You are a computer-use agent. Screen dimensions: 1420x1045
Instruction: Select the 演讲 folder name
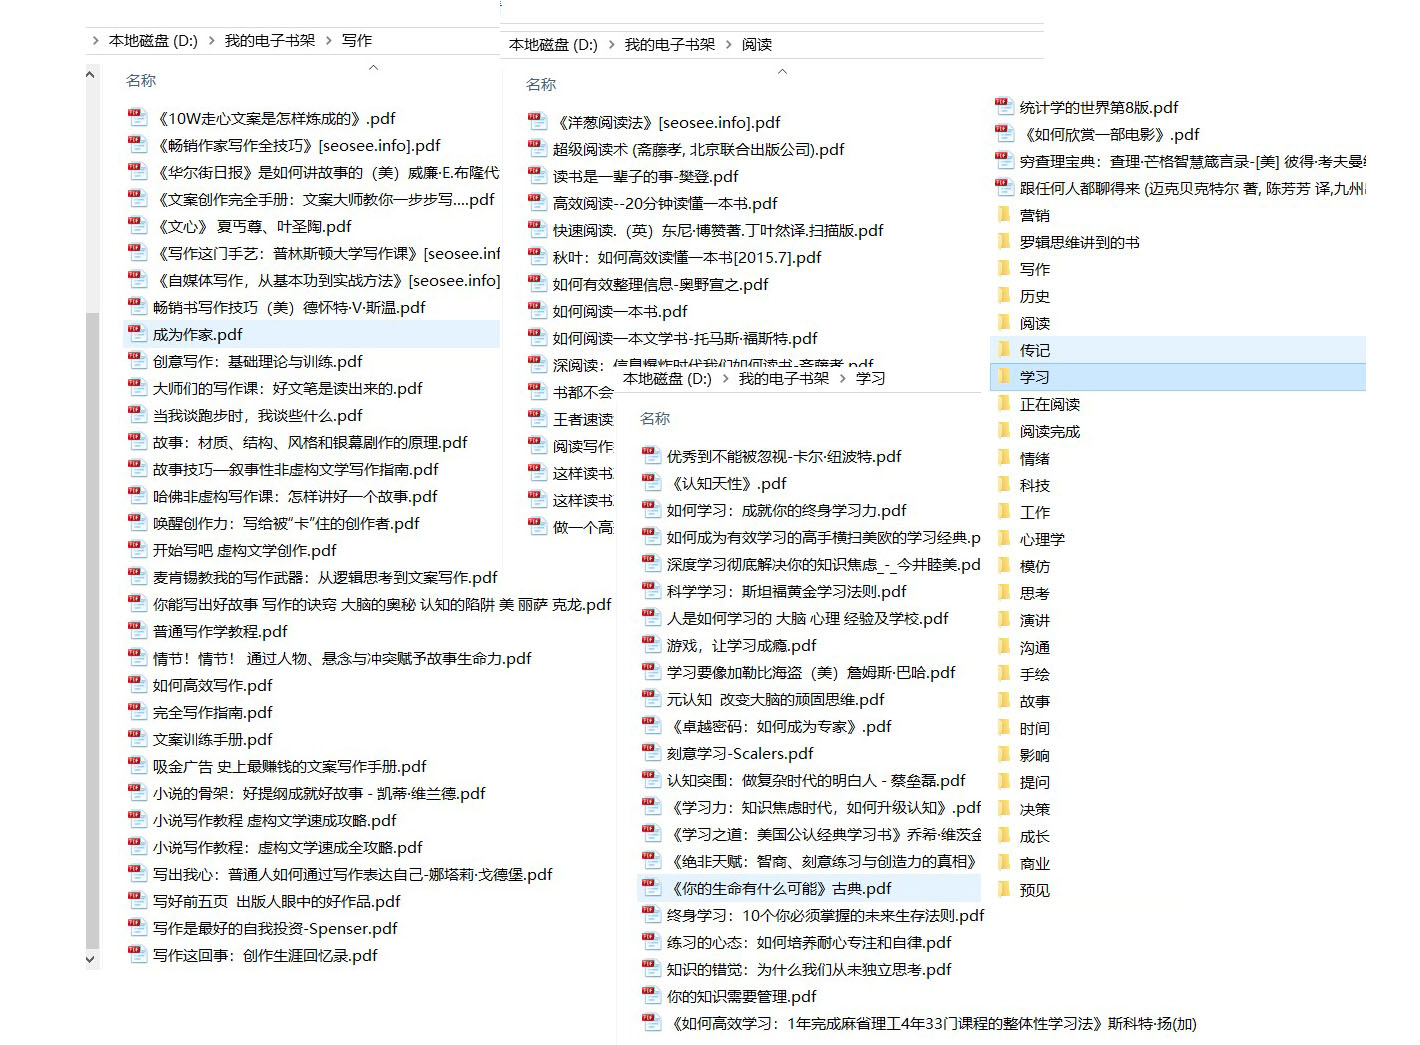[x=1035, y=620]
